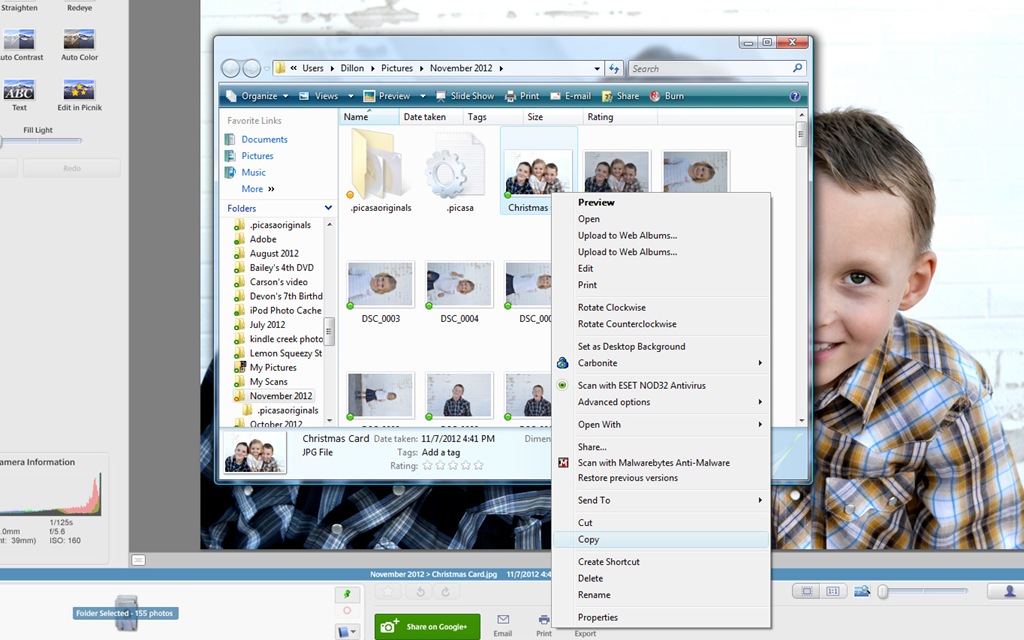Viewport: 1024px width, 640px height.
Task: Open the address bar history dropdown
Action: 597,69
